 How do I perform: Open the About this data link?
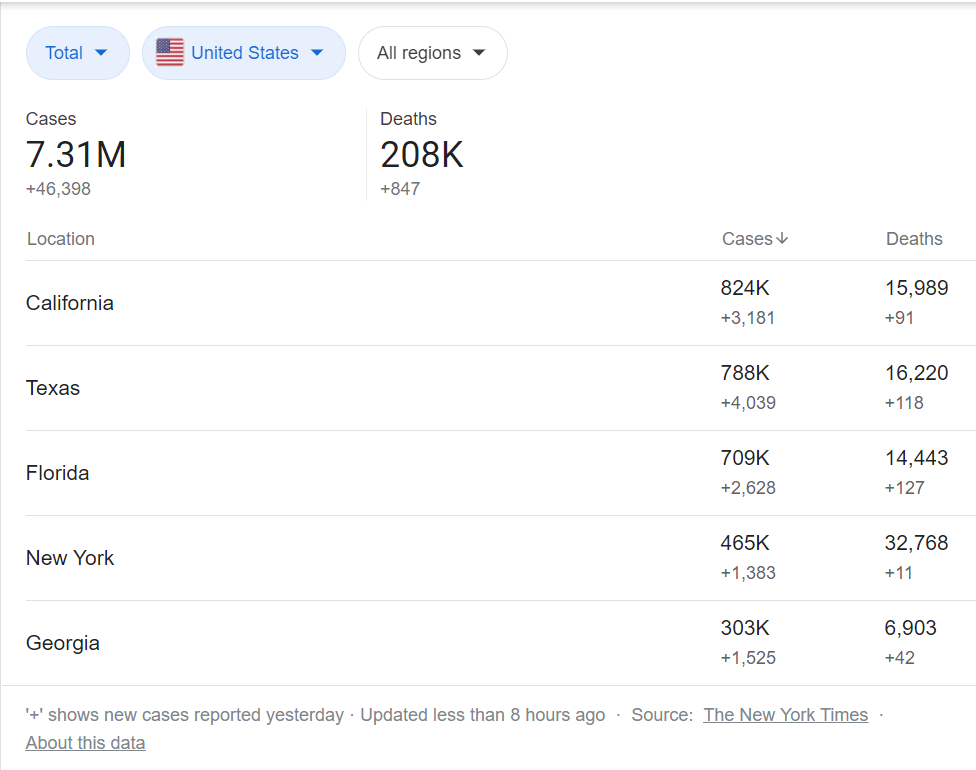pyautogui.click(x=85, y=743)
